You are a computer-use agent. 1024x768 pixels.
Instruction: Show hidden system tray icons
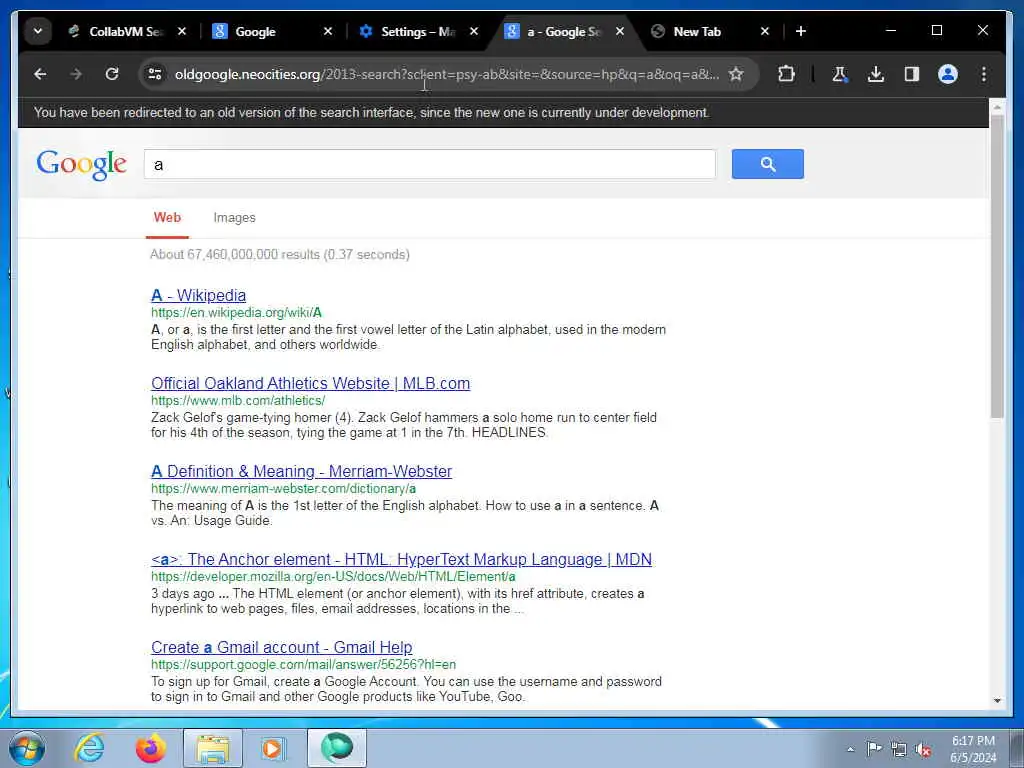[850, 749]
